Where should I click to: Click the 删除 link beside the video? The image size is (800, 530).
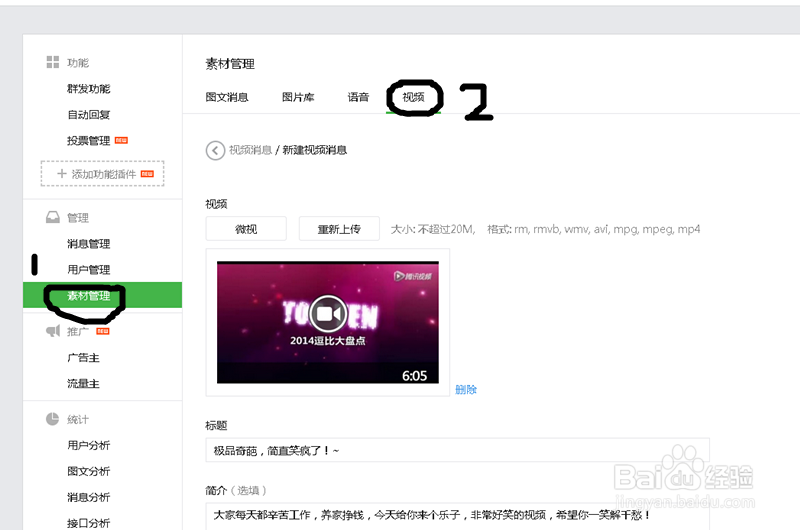(466, 390)
